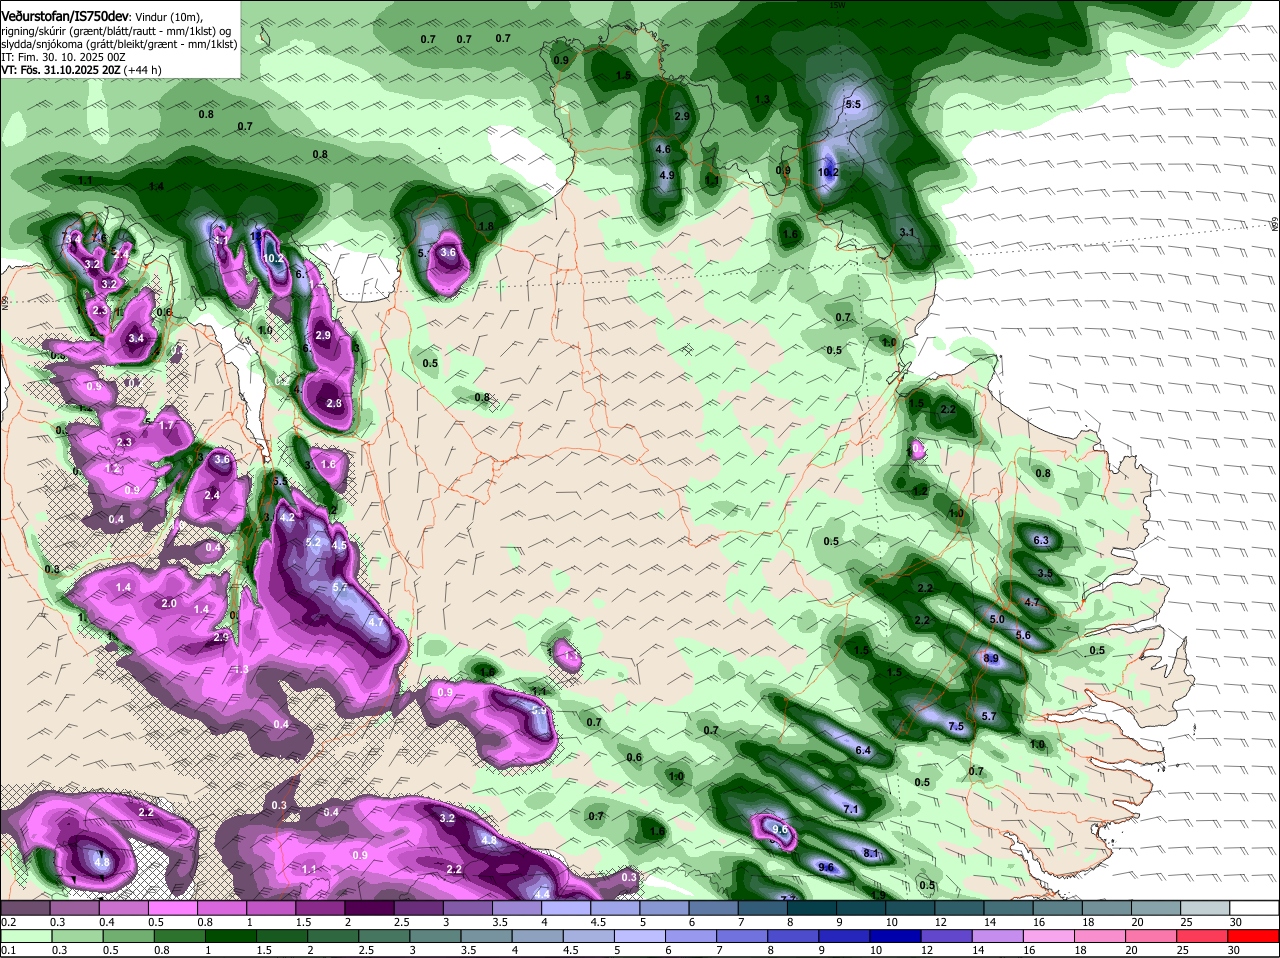Click the '6.4' precipitation value

[863, 750]
